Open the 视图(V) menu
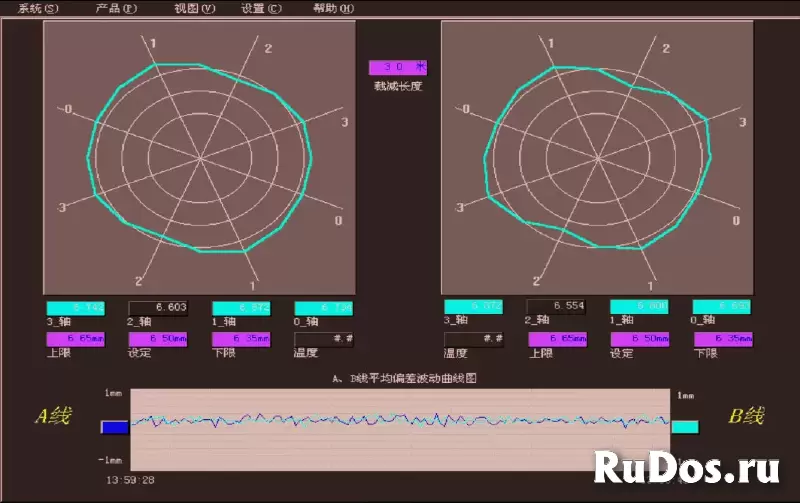Screen dimensions: 800x503 tap(194, 8)
